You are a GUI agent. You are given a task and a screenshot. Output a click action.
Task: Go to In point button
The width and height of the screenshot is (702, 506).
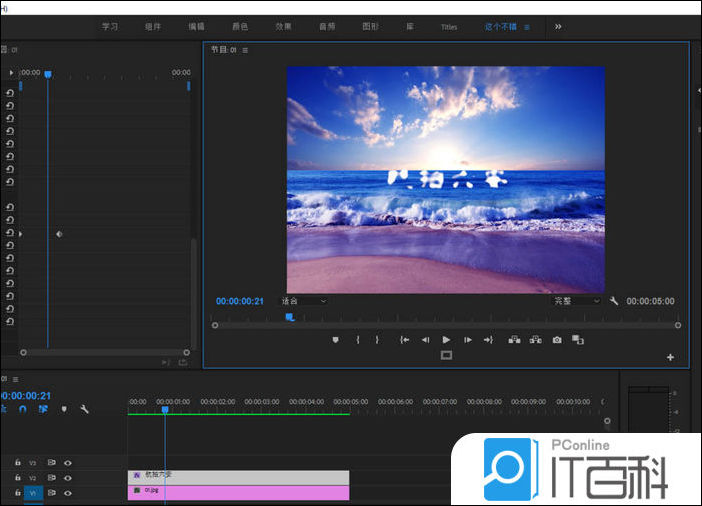404,340
